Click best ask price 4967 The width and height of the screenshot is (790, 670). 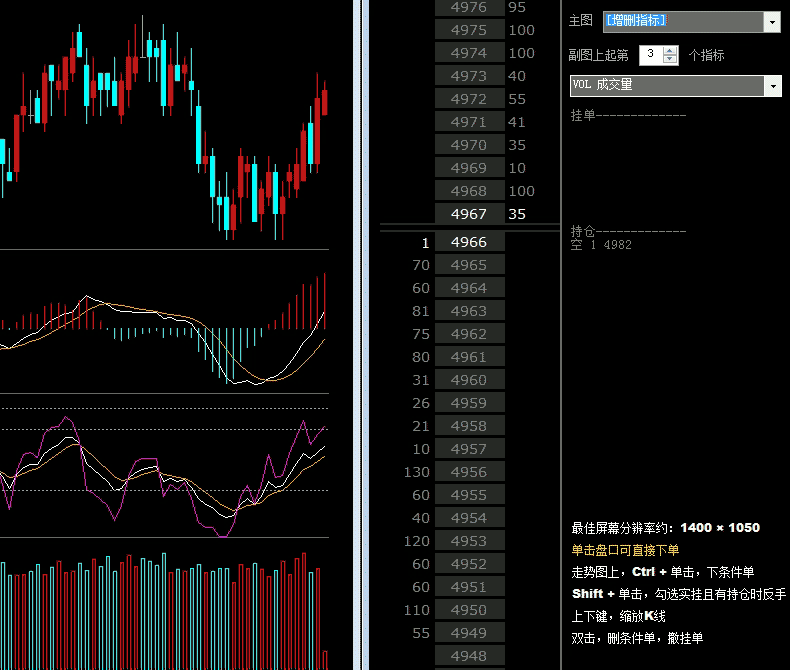point(470,214)
